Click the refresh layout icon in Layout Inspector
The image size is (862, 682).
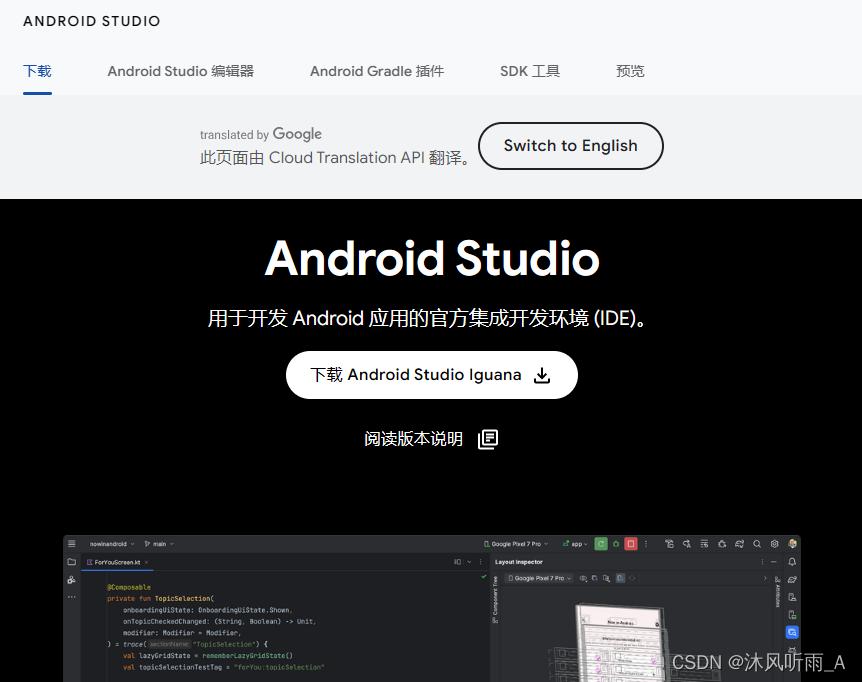coord(632,578)
